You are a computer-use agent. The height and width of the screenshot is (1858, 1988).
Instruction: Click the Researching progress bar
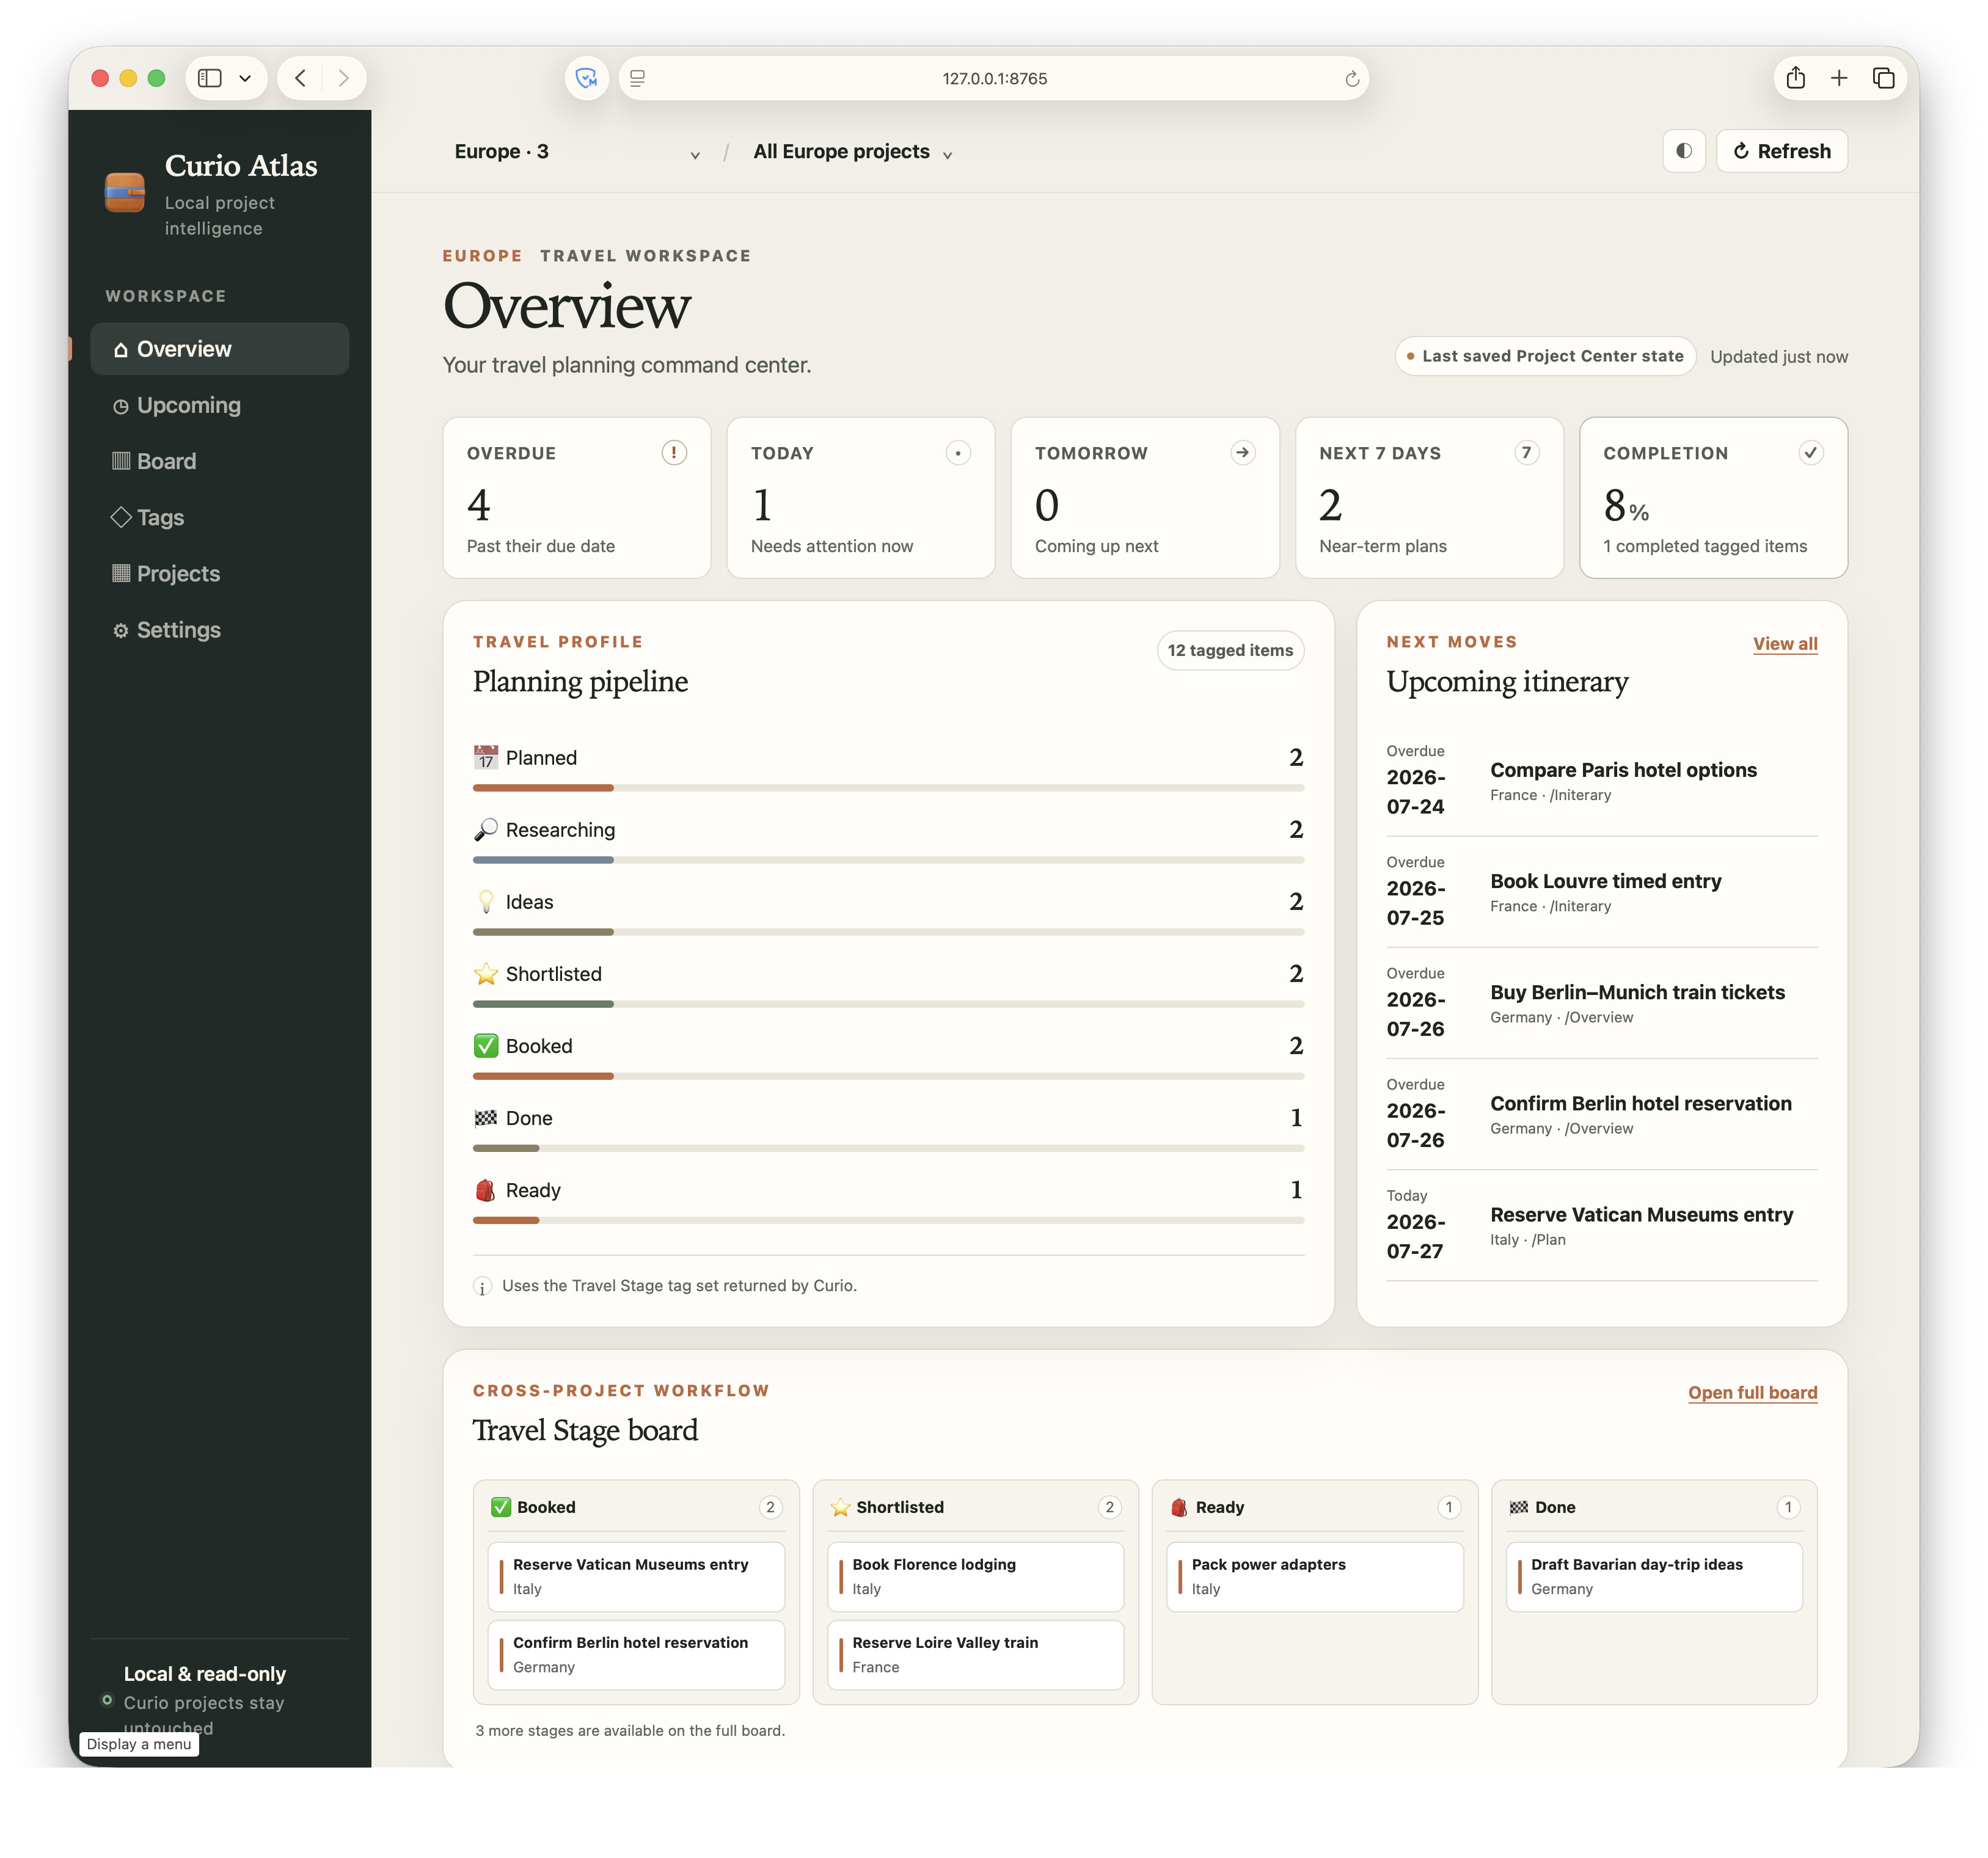tap(888, 860)
